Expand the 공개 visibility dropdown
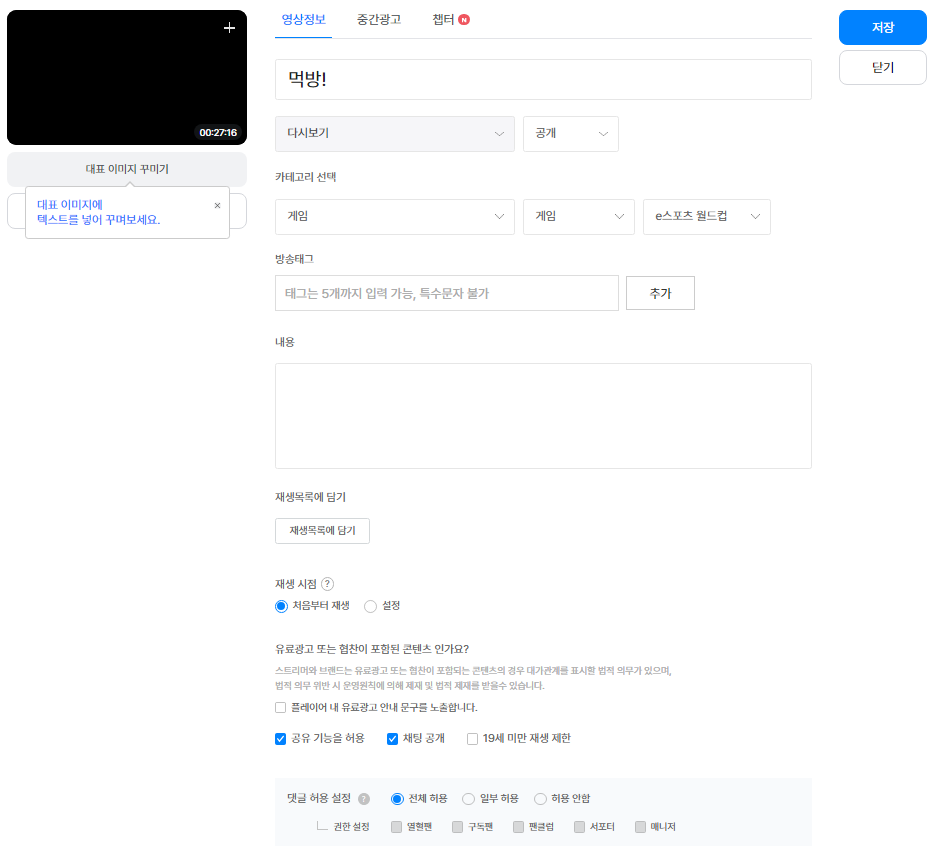Viewport: 935px width, 856px height. click(570, 134)
